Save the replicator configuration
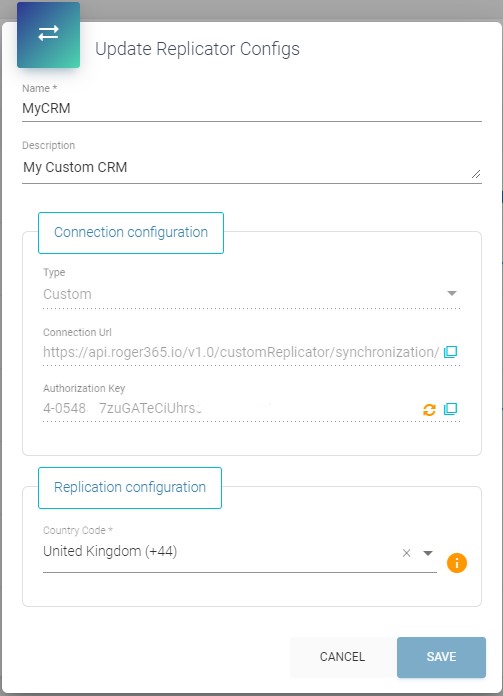Image resolution: width=503 pixels, height=696 pixels. (441, 657)
